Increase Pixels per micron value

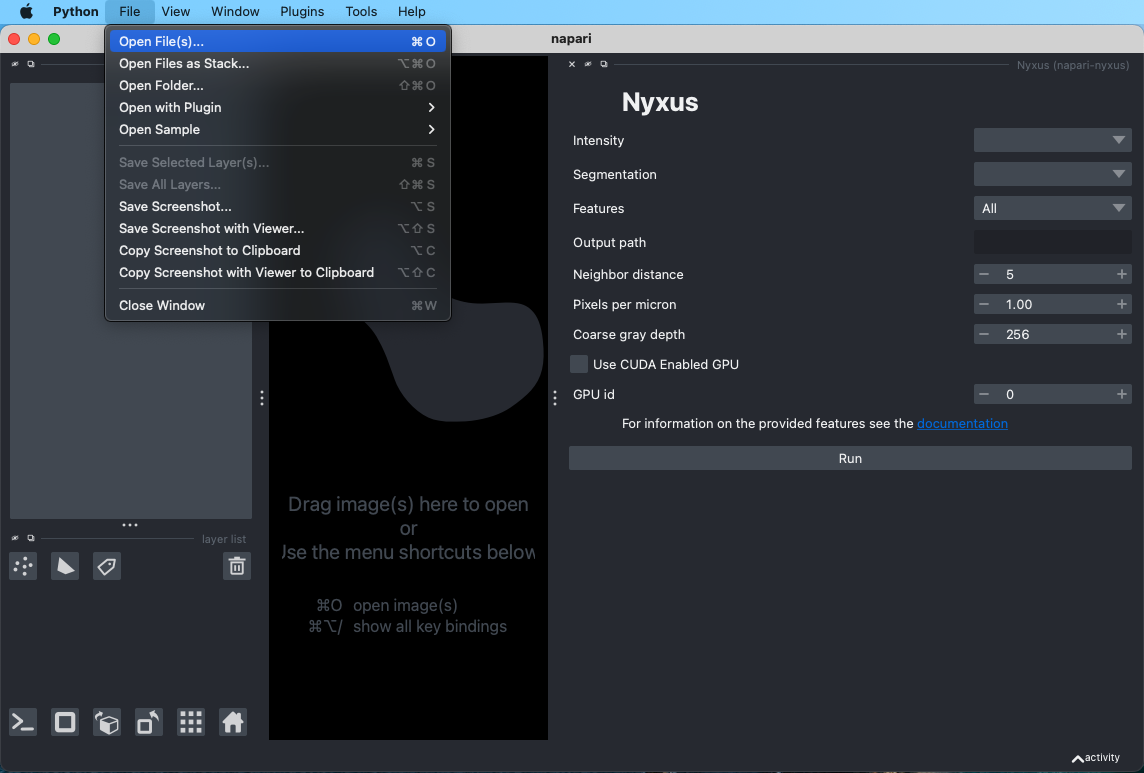[1121, 304]
